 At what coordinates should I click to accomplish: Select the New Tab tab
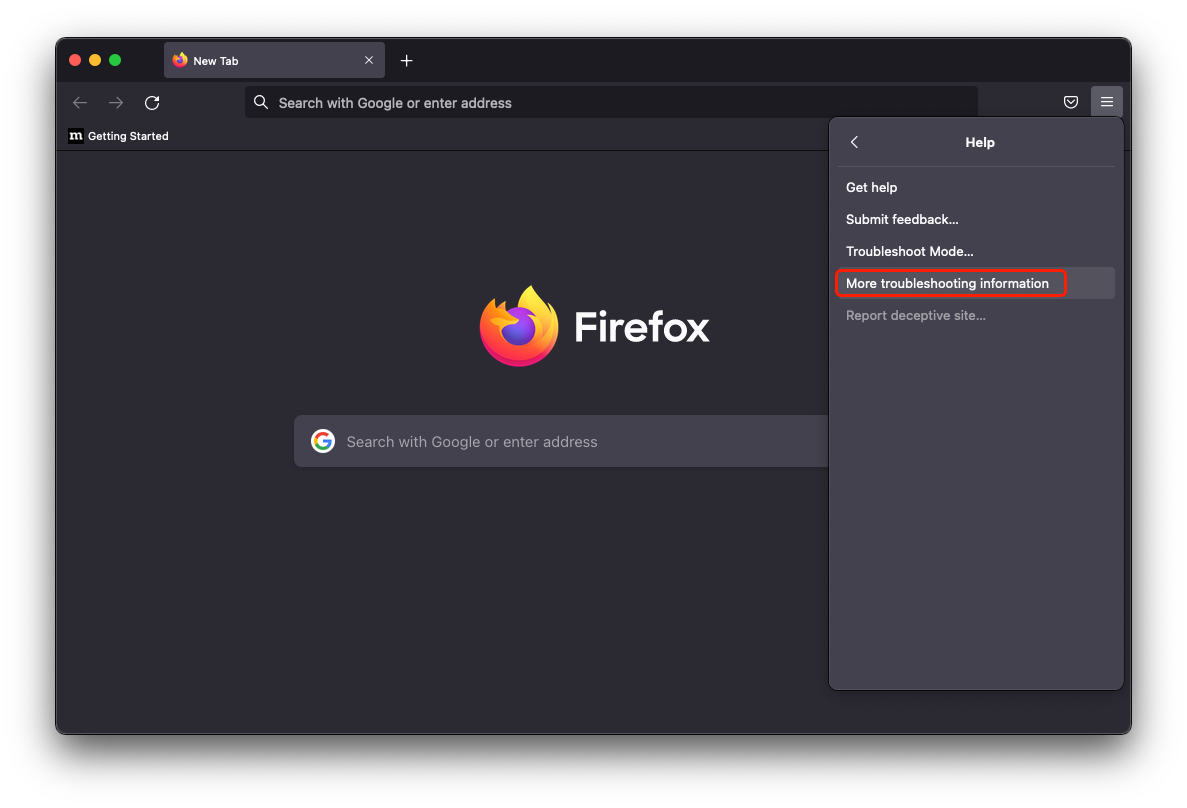[x=274, y=61]
